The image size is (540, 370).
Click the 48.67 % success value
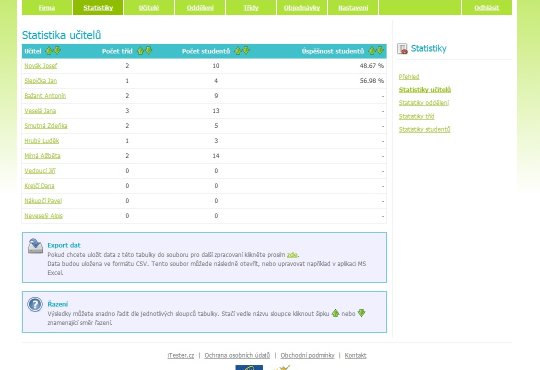372,65
